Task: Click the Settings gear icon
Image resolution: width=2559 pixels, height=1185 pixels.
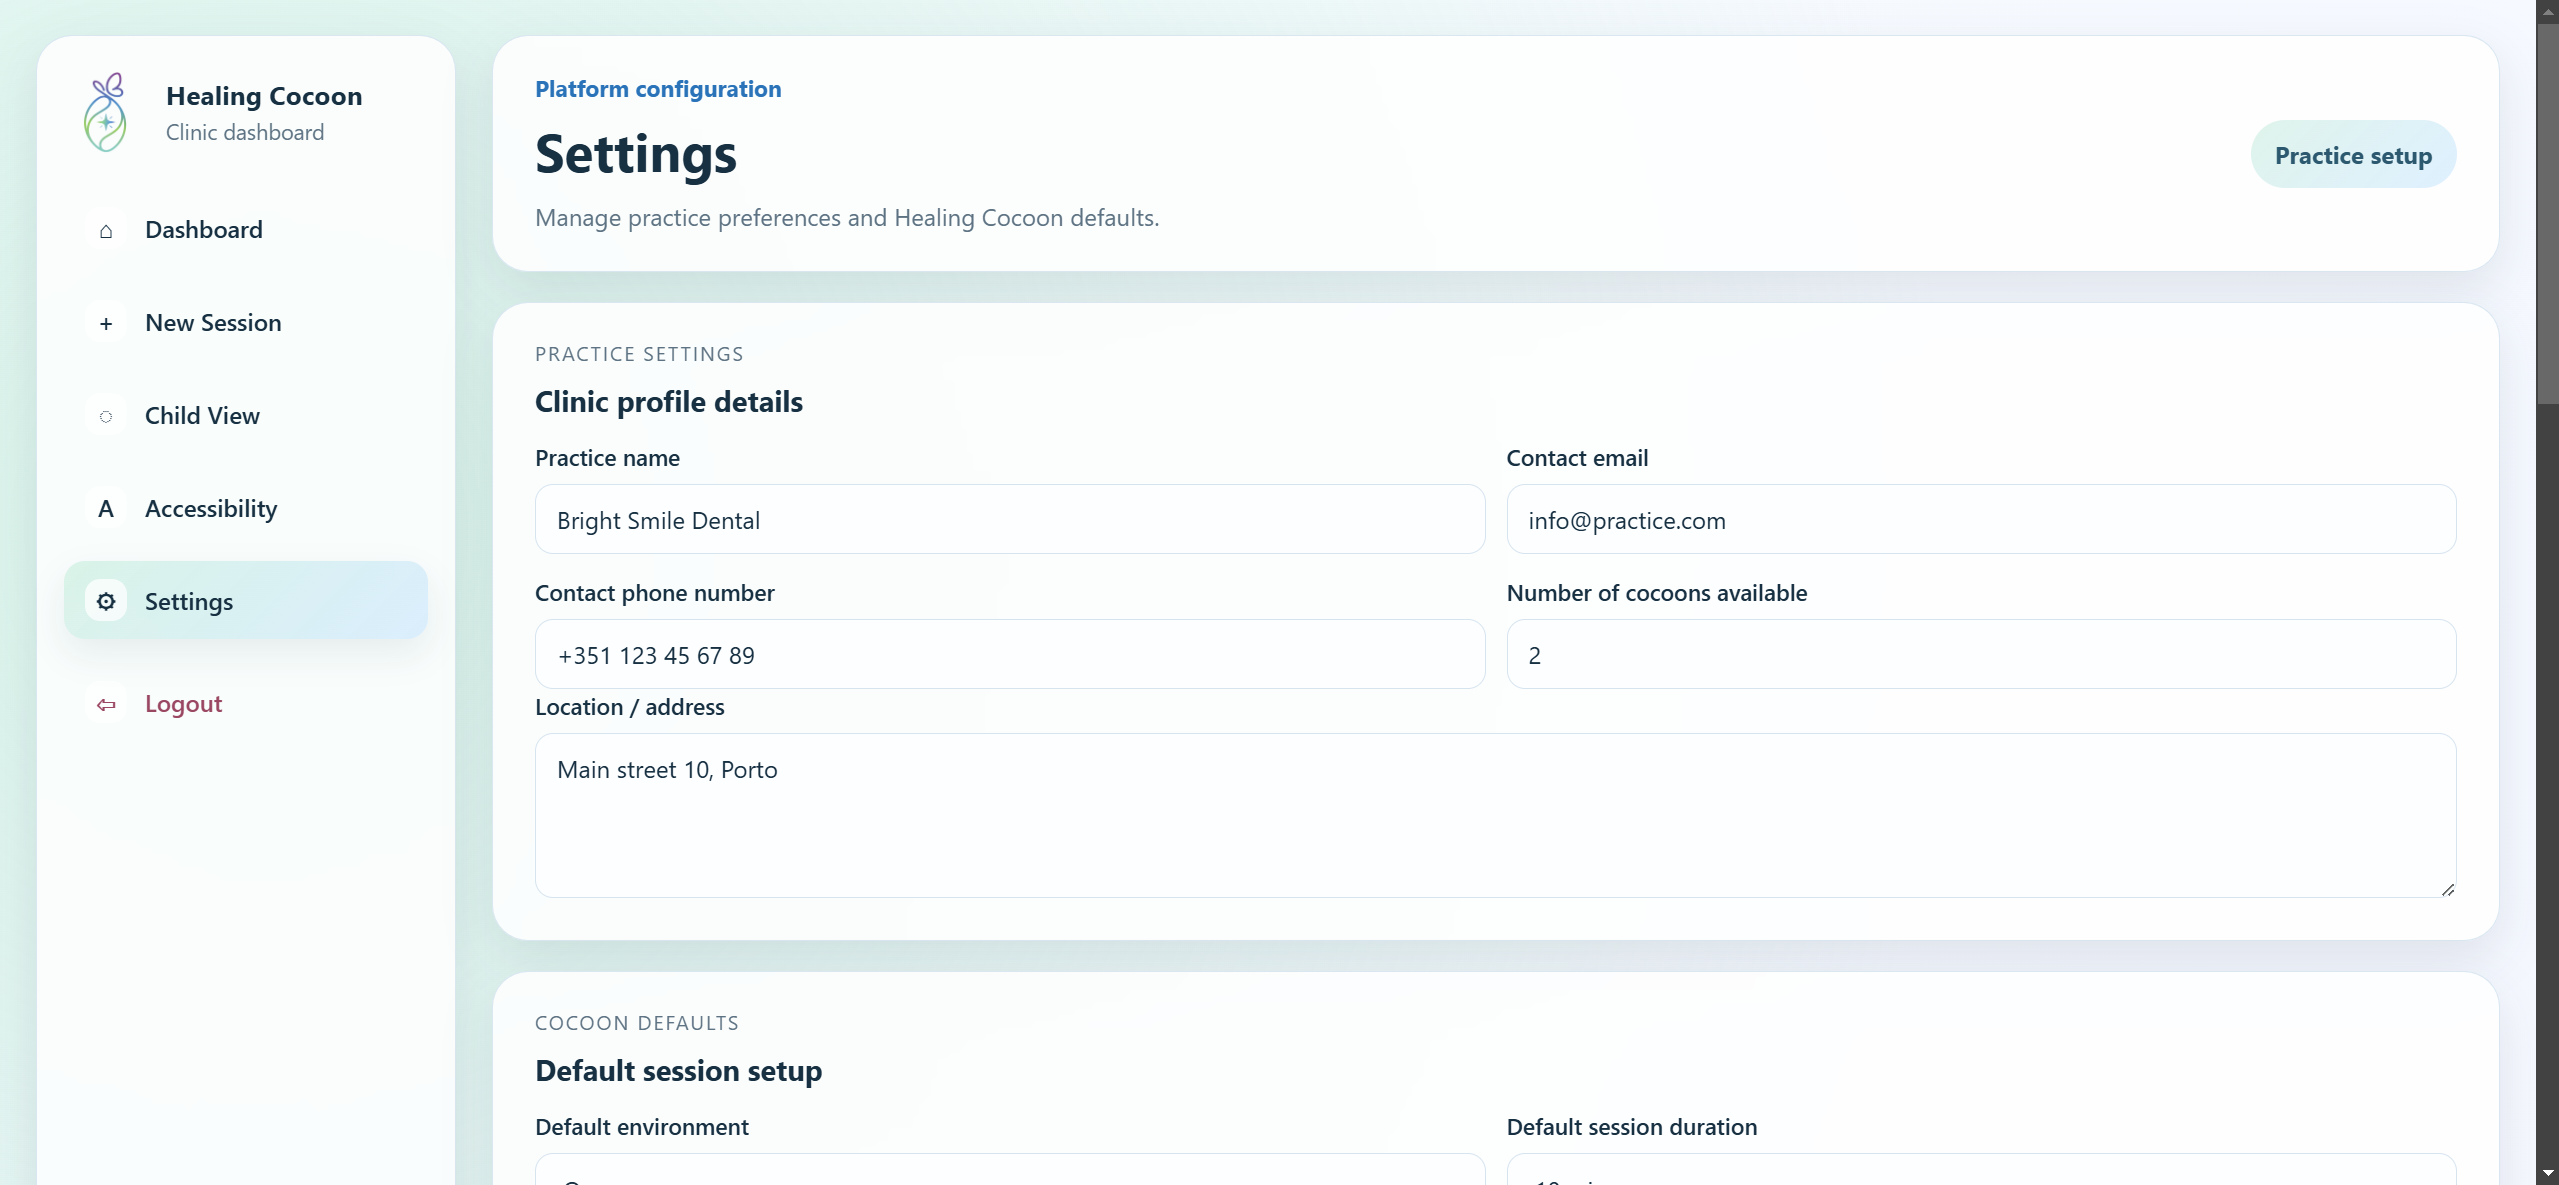Action: pos(106,602)
